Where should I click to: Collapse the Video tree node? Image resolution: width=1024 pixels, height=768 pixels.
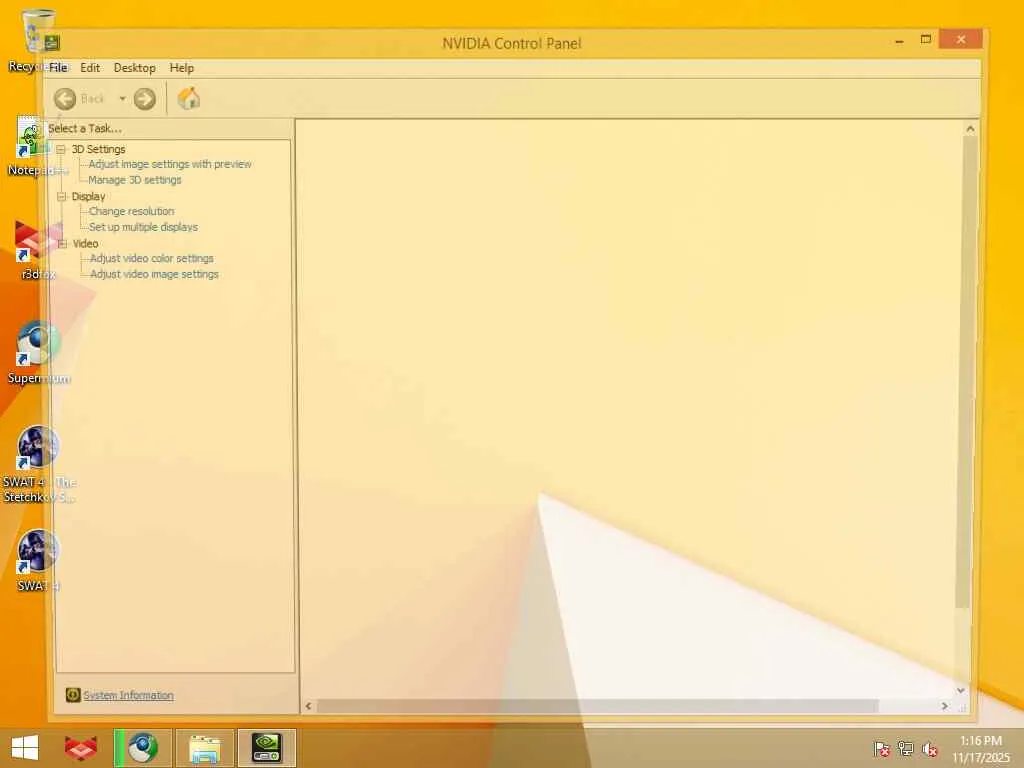pos(63,244)
